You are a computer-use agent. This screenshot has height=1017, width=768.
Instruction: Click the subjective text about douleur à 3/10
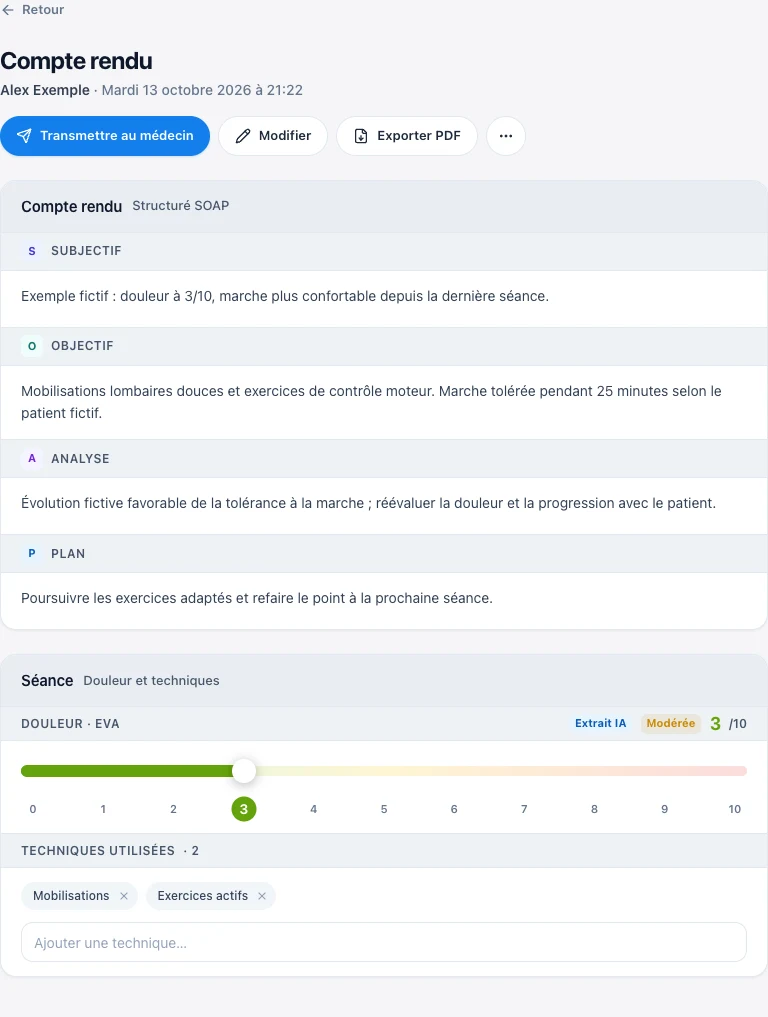(285, 296)
